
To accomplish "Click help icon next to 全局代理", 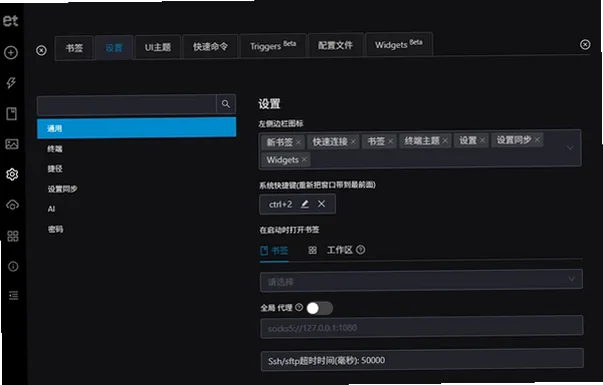I will click(299, 307).
